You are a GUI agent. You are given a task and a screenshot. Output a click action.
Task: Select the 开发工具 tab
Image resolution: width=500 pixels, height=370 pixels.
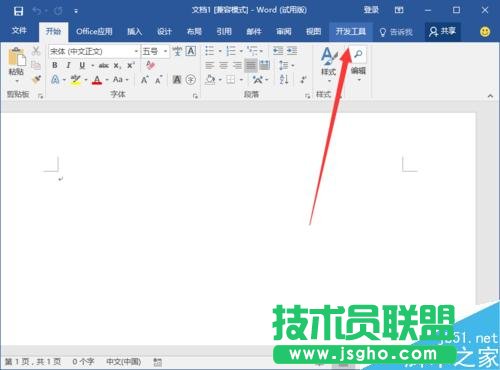[351, 32]
